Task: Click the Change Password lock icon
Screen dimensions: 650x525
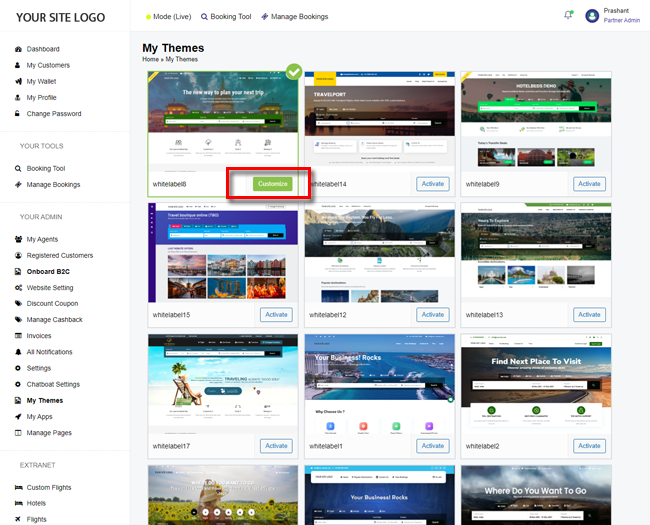Action: pyautogui.click(x=17, y=113)
